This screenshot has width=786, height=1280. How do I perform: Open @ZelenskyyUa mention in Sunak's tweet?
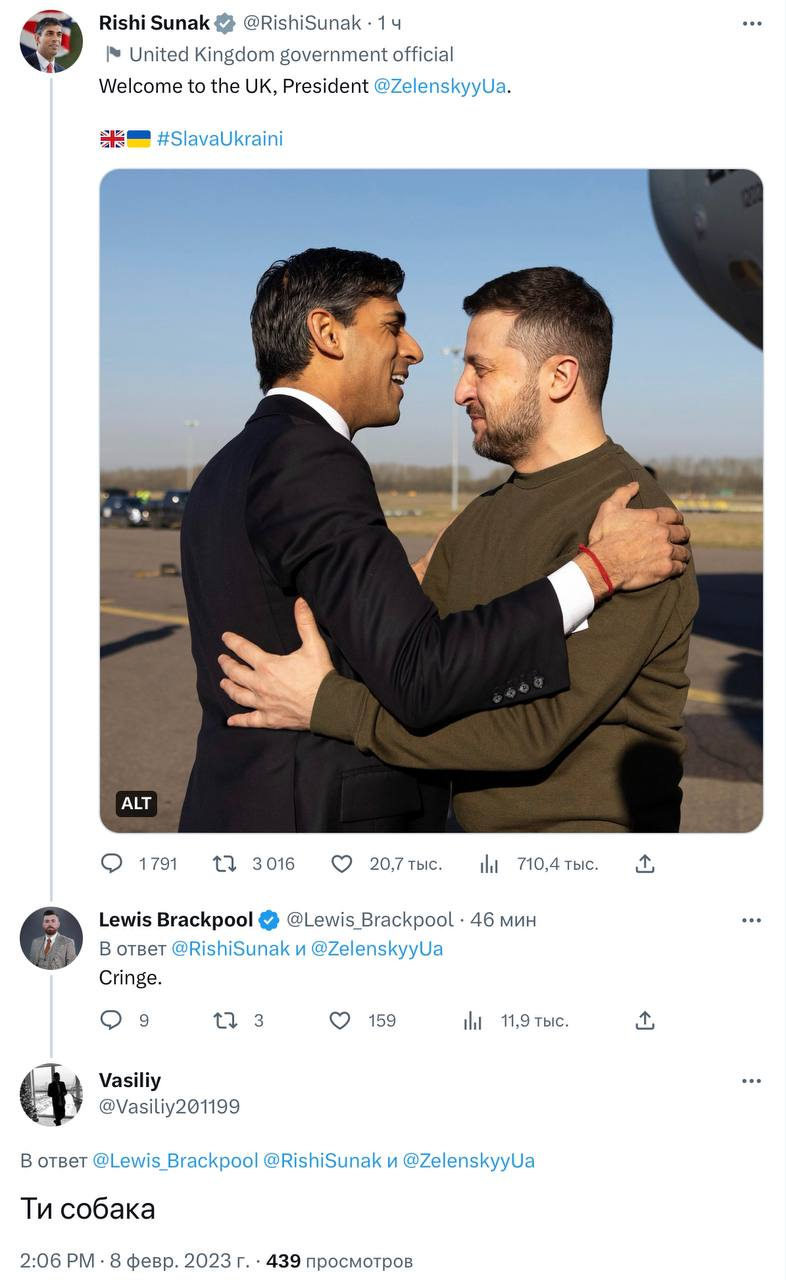click(440, 86)
